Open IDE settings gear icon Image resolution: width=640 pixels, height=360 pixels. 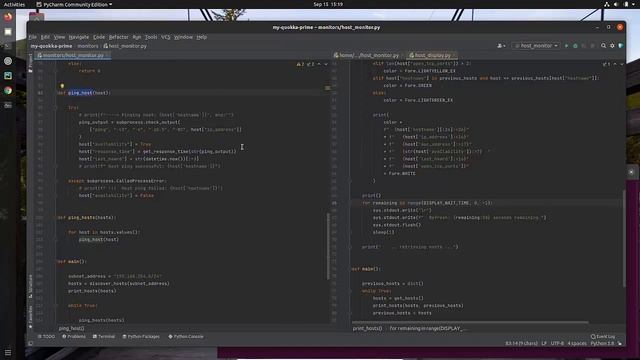(x=612, y=46)
